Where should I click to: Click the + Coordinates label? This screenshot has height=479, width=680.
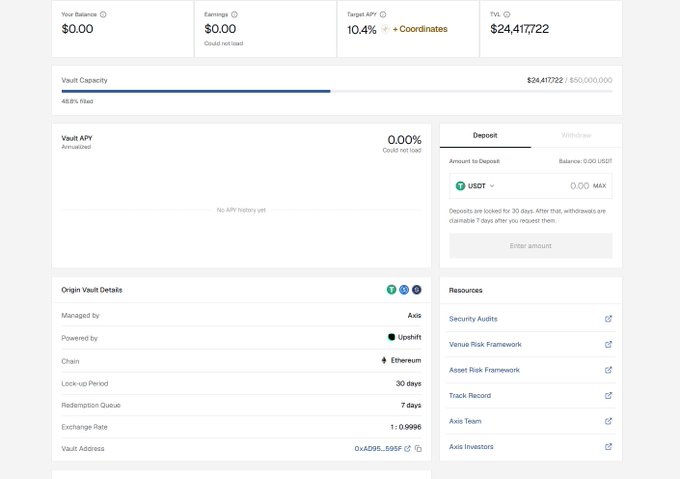(420, 29)
